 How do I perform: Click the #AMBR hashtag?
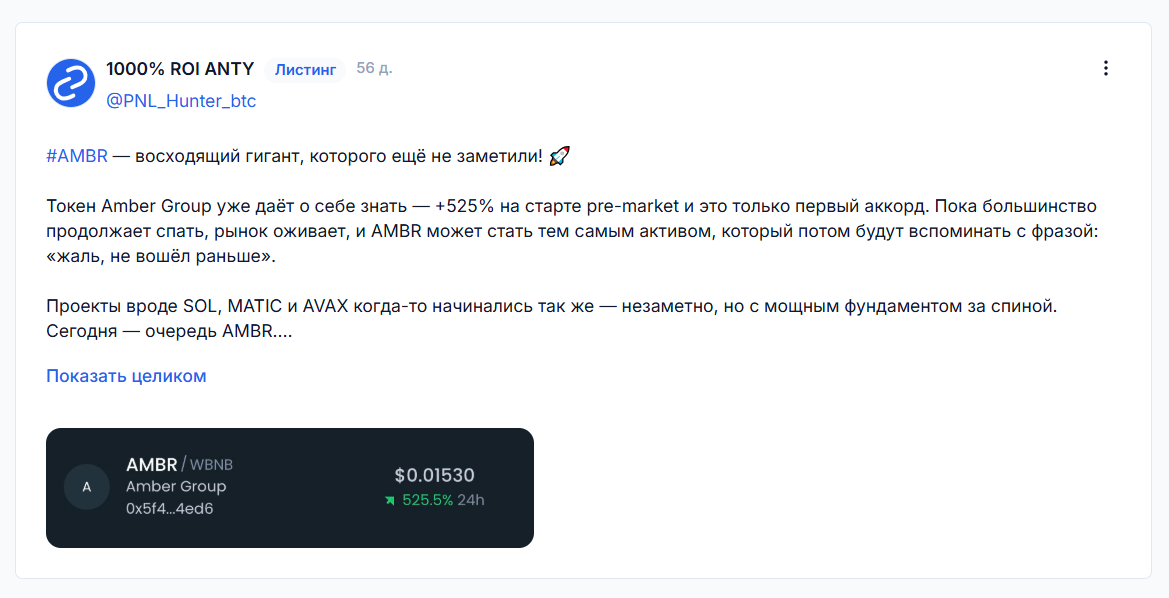[x=77, y=156]
